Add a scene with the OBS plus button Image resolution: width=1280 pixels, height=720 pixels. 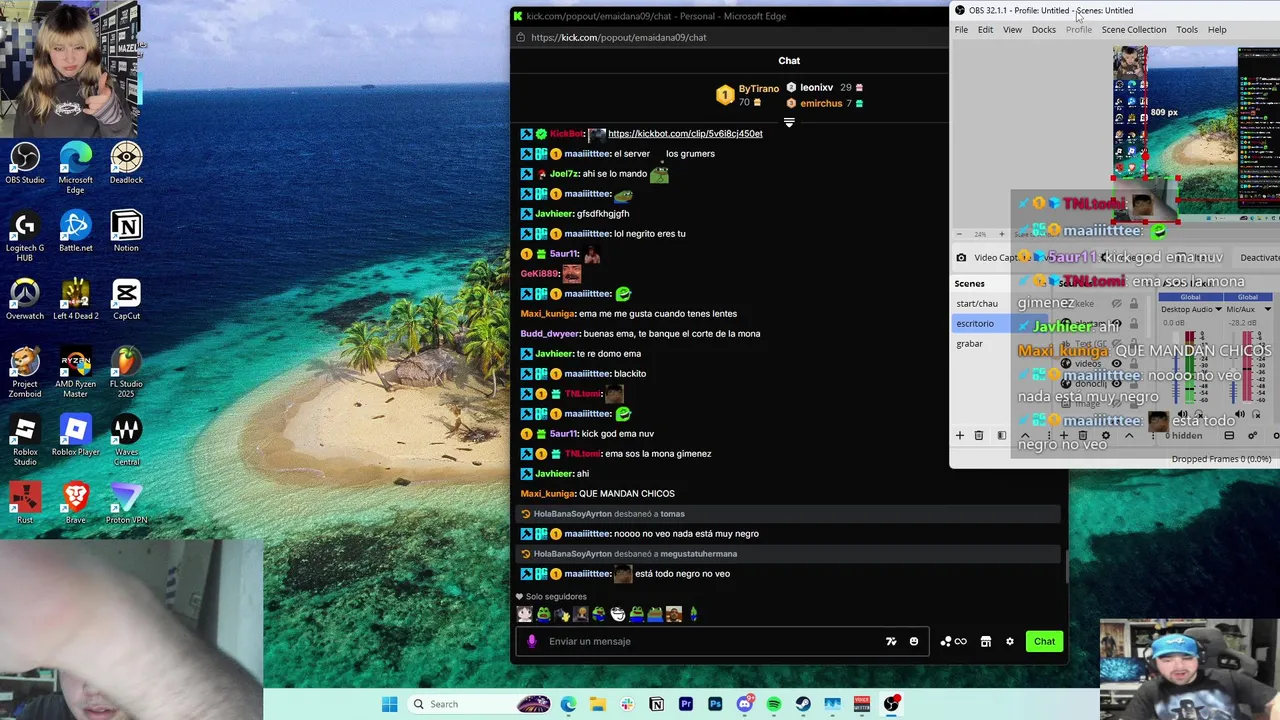click(x=960, y=435)
